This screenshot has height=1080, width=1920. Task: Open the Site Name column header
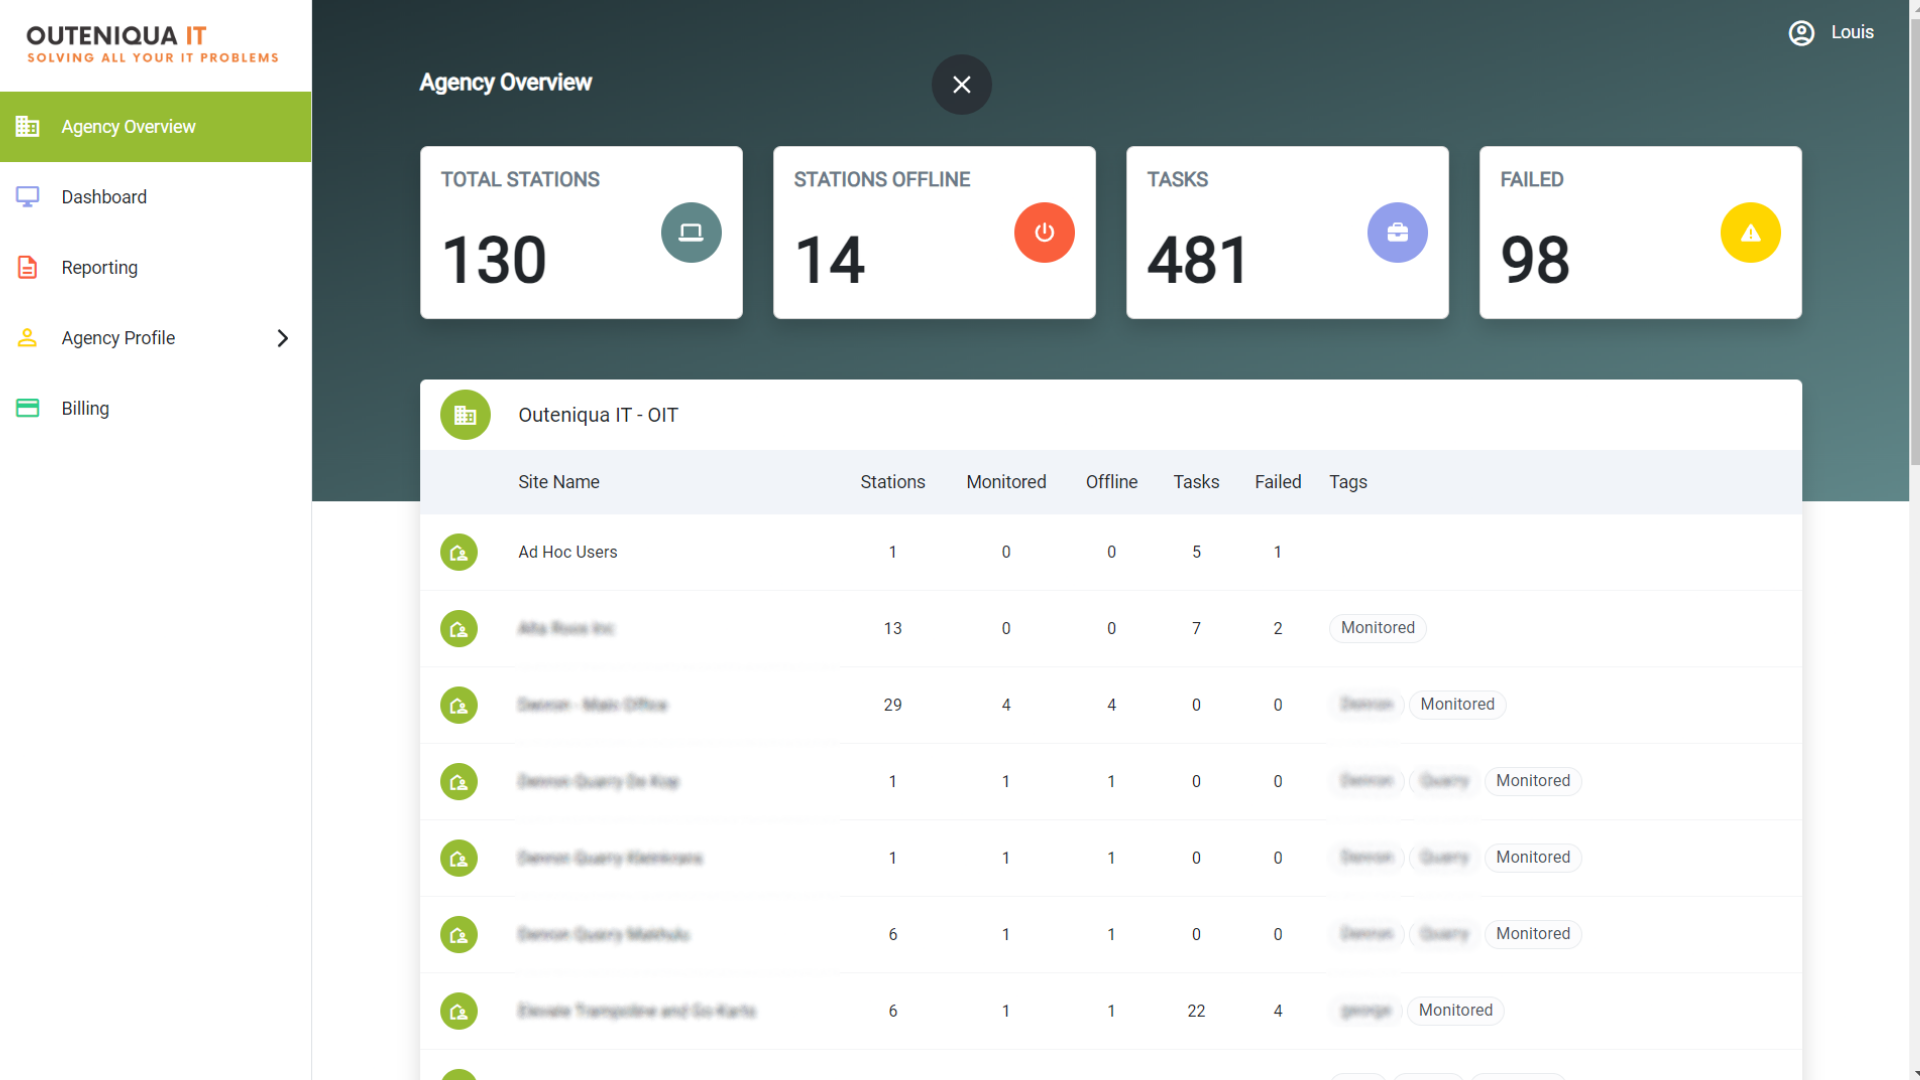(558, 481)
